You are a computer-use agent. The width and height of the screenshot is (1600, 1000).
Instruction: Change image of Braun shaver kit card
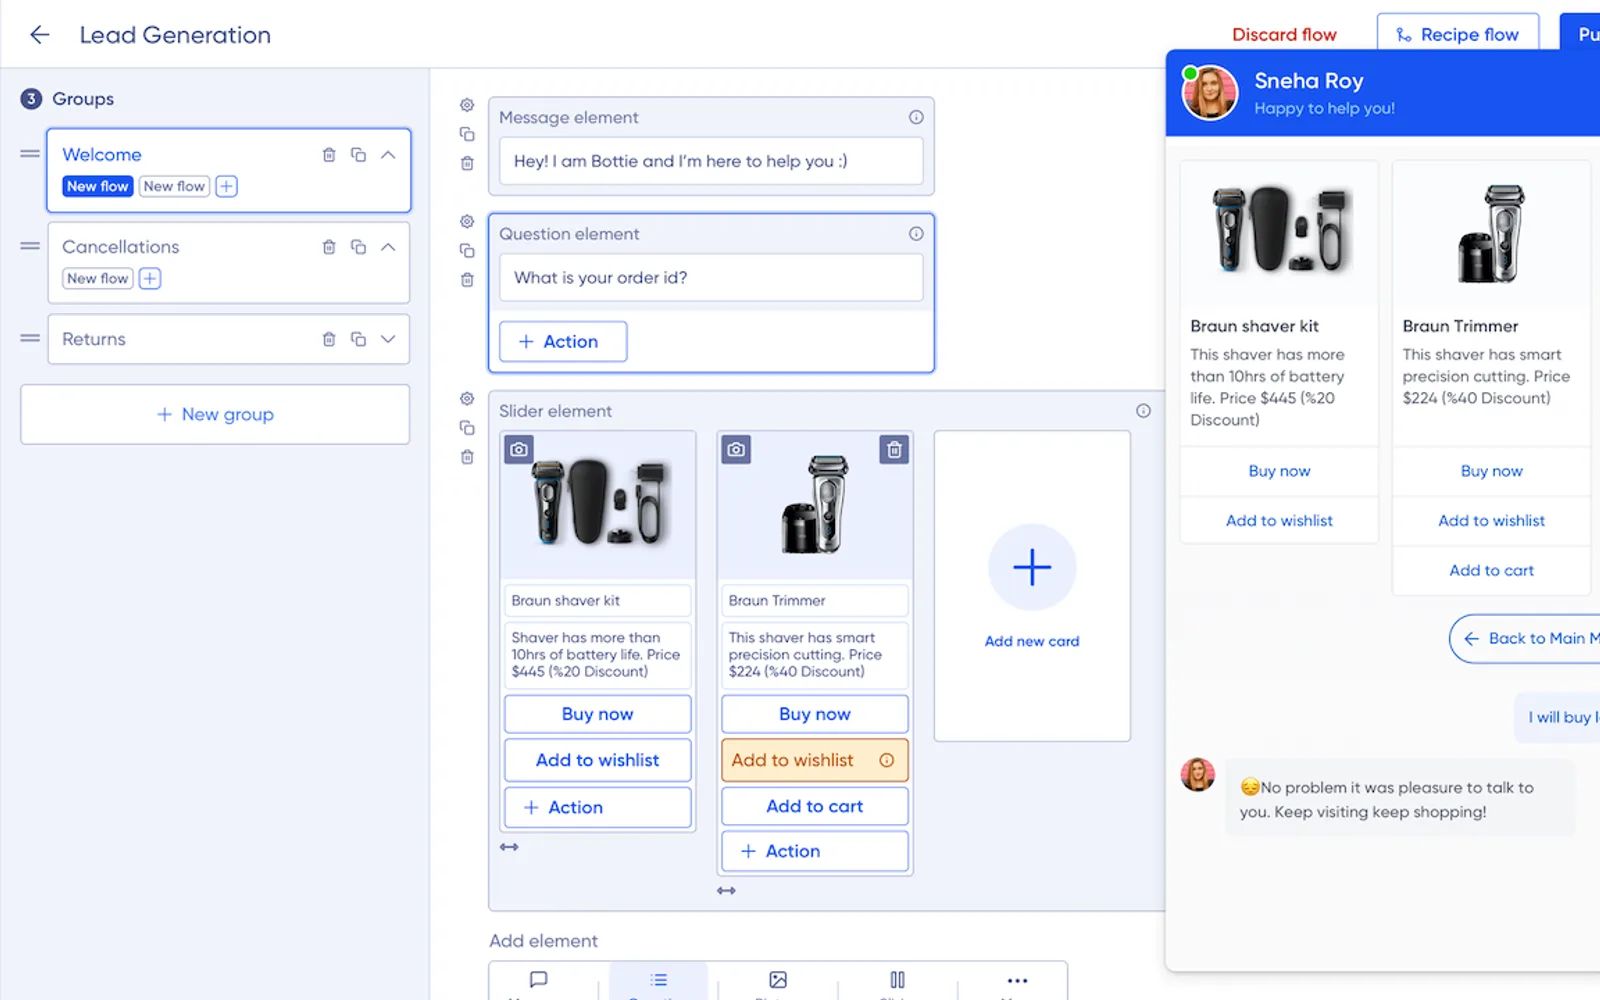click(x=519, y=450)
